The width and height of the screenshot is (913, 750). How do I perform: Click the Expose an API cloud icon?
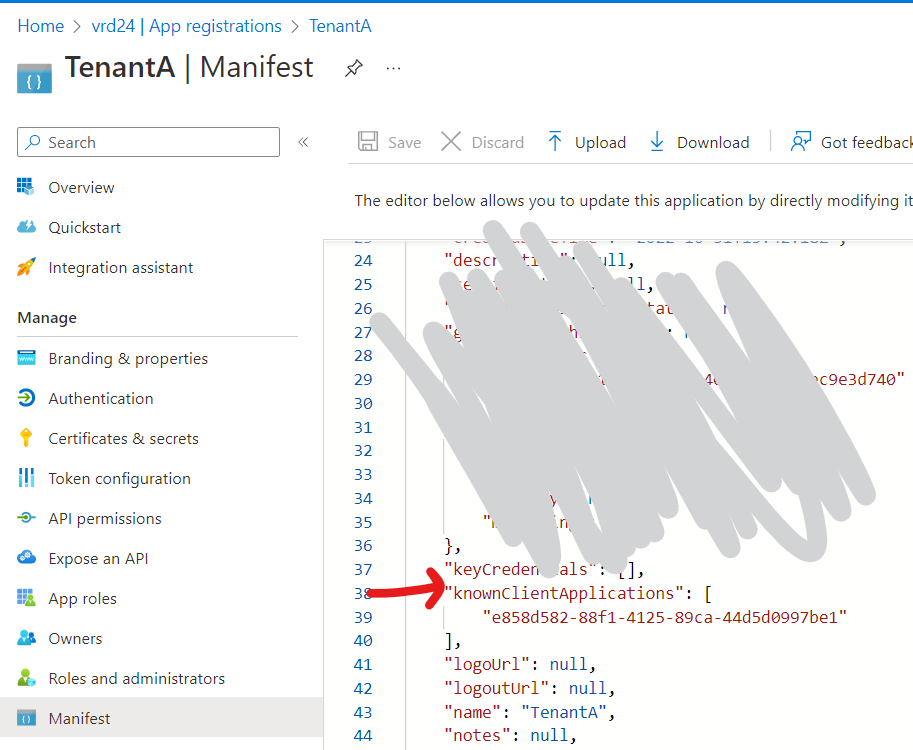(x=26, y=558)
